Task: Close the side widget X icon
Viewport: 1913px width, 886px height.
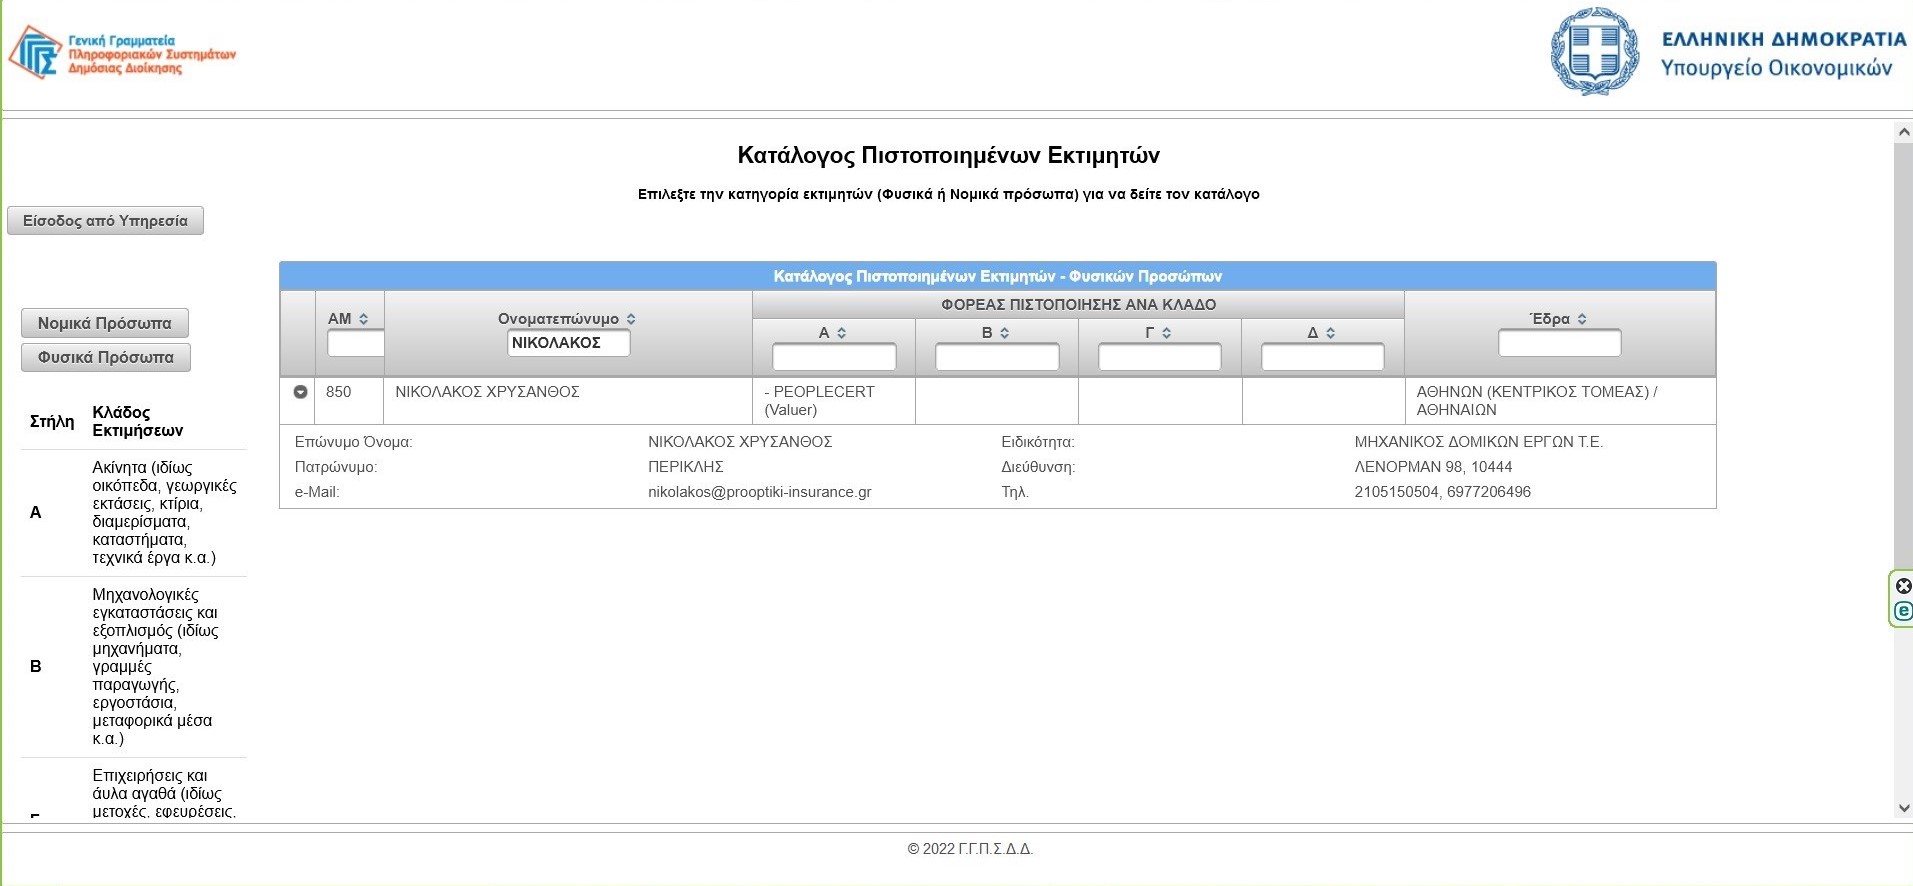Action: 1904,586
